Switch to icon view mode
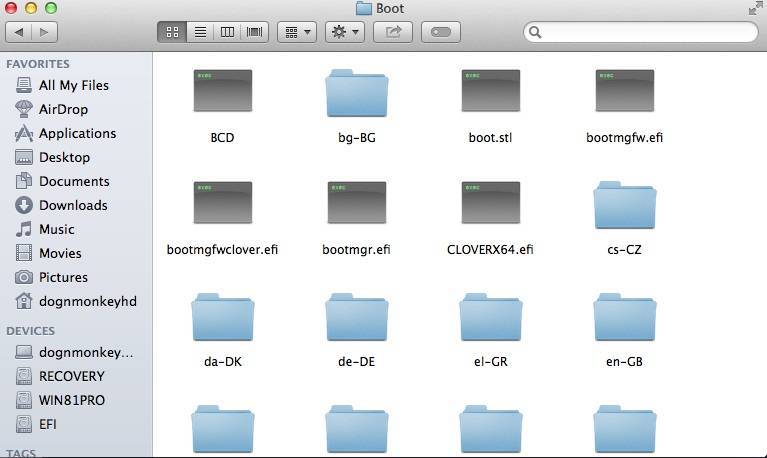The width and height of the screenshot is (767, 458). tap(172, 32)
